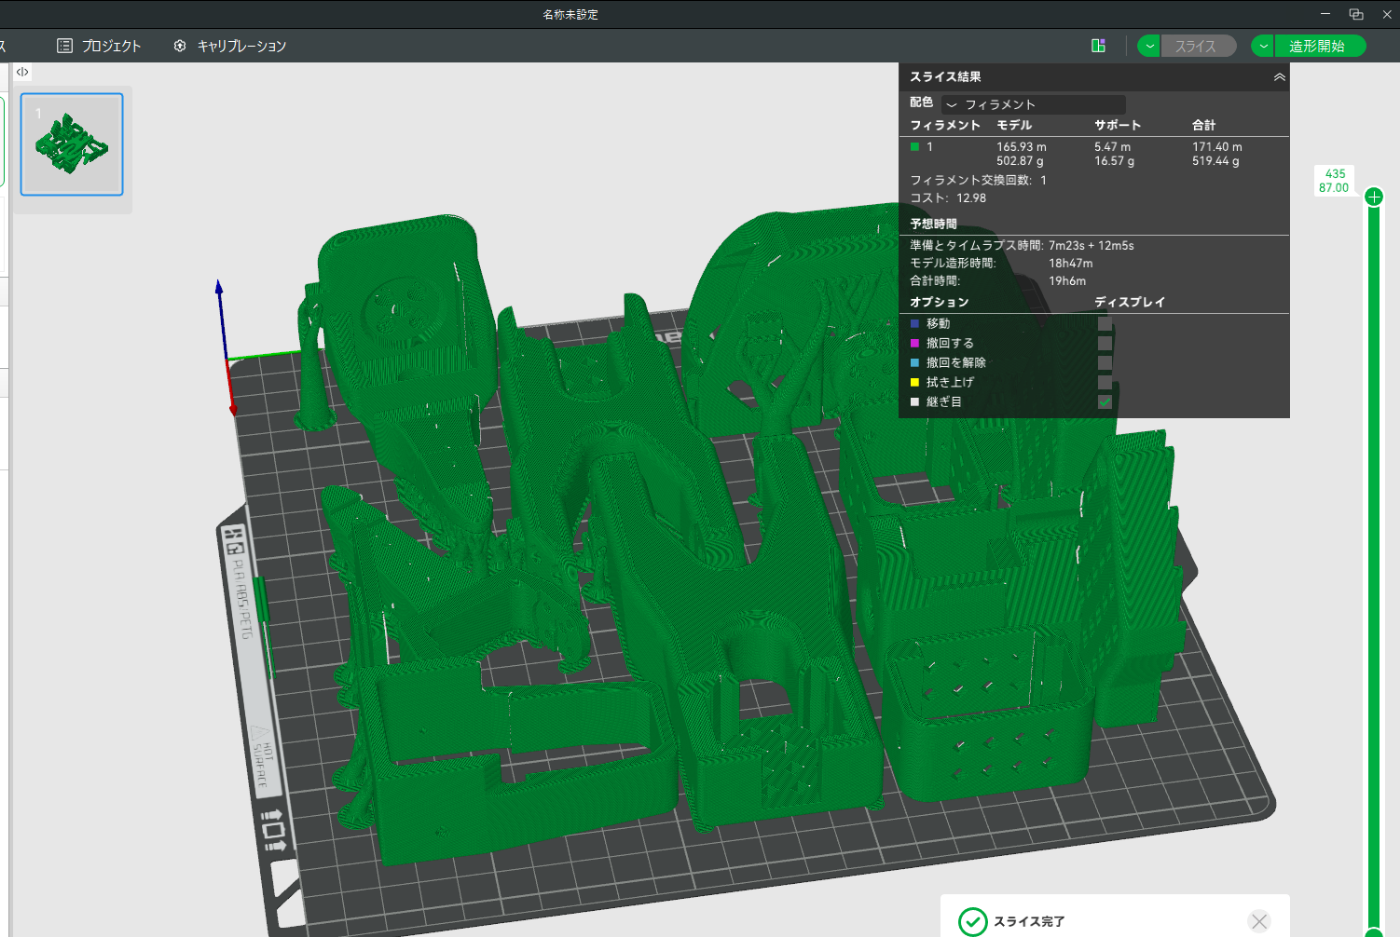Click the white 継ぎ目 color swatch
1400x937 pixels.
pos(915,402)
